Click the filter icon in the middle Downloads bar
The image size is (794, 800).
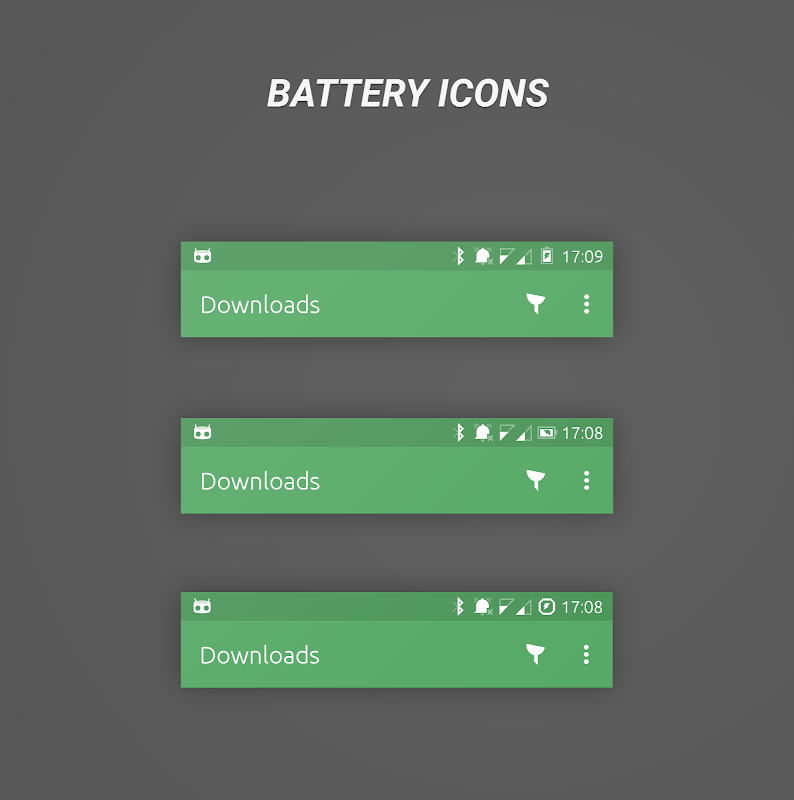coord(535,480)
